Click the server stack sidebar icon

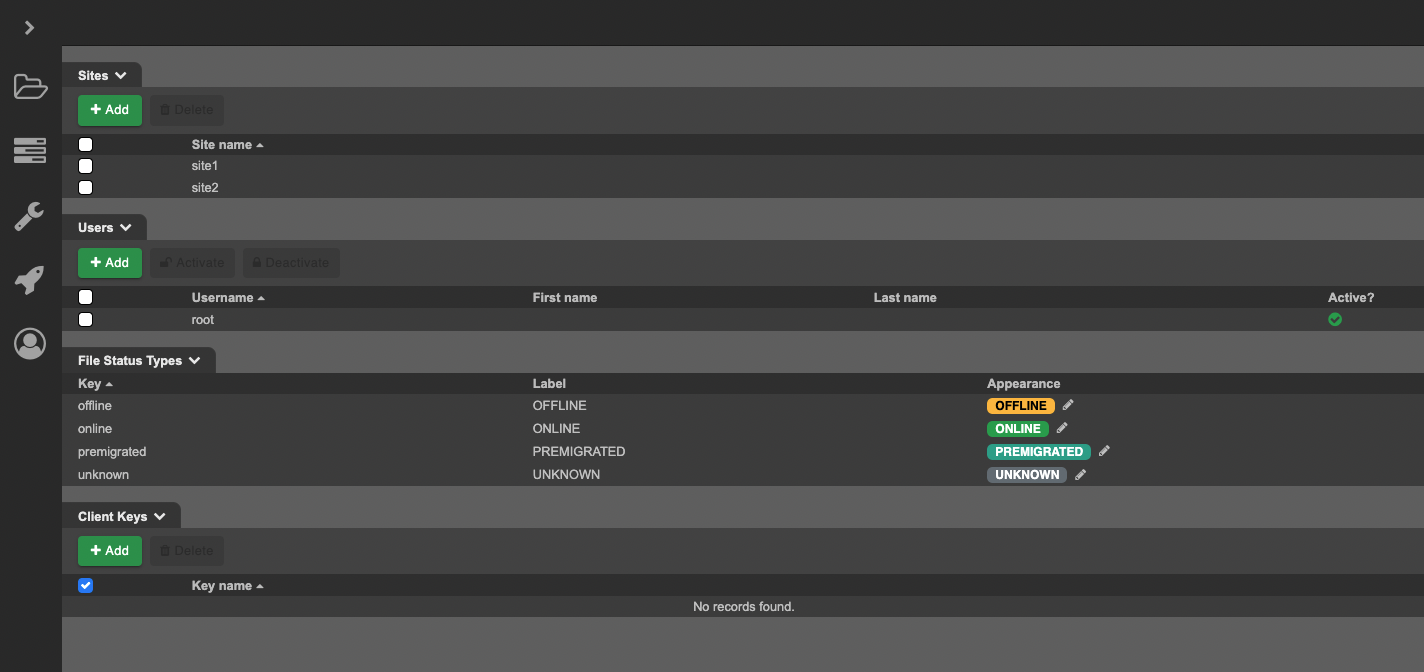(30, 151)
